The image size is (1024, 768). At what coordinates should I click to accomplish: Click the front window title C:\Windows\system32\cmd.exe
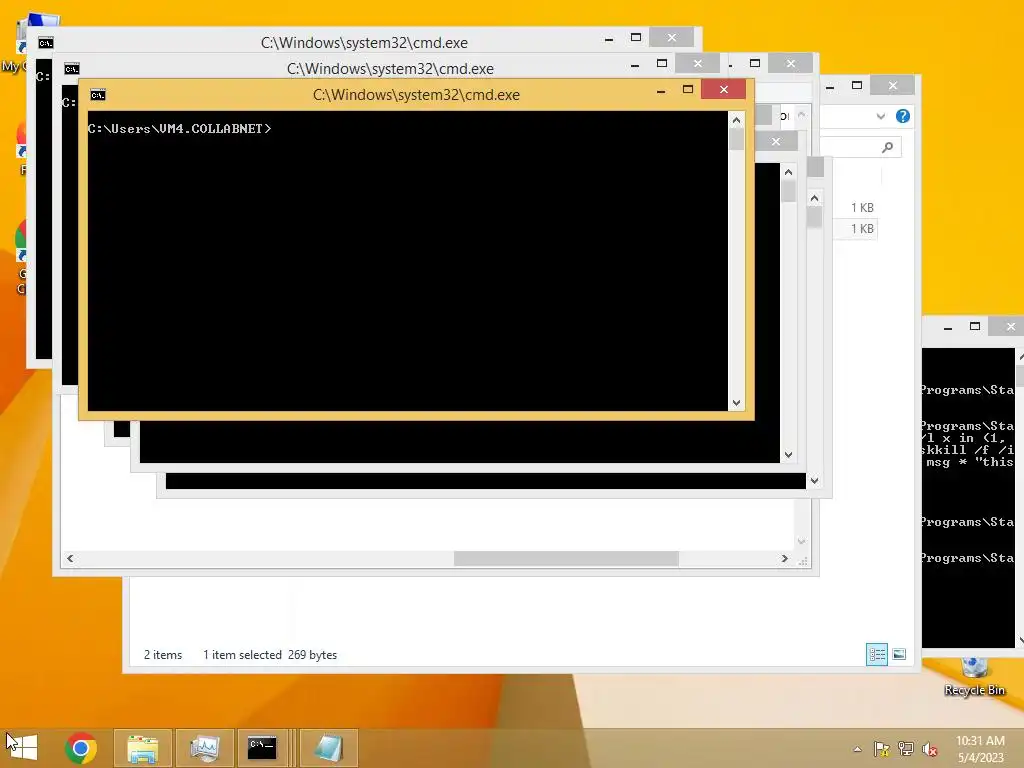coord(416,95)
